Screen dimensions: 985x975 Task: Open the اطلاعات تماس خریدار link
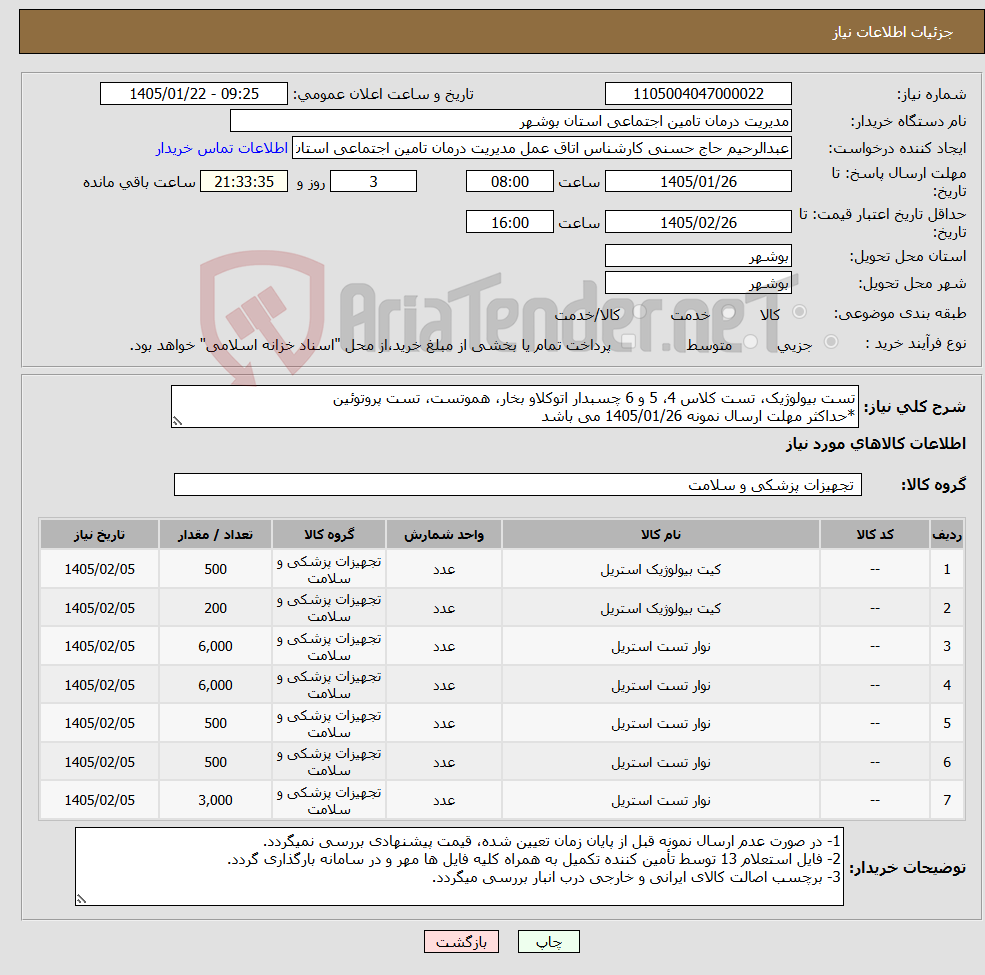(x=222, y=148)
